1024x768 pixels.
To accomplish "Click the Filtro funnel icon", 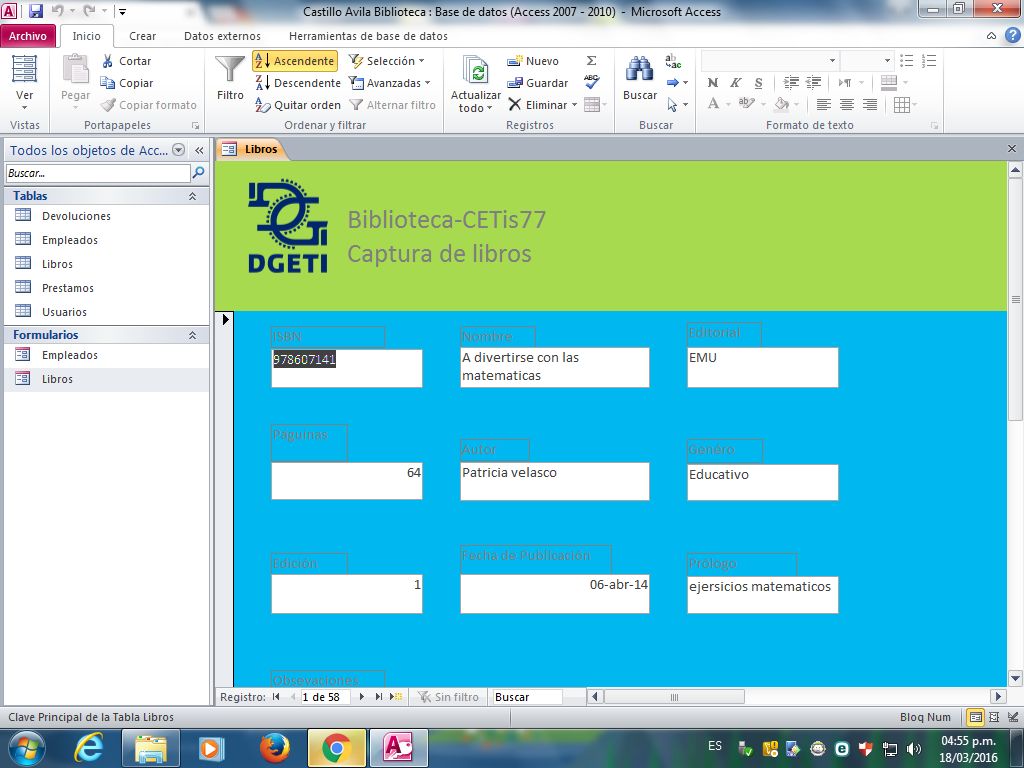I will click(x=230, y=70).
